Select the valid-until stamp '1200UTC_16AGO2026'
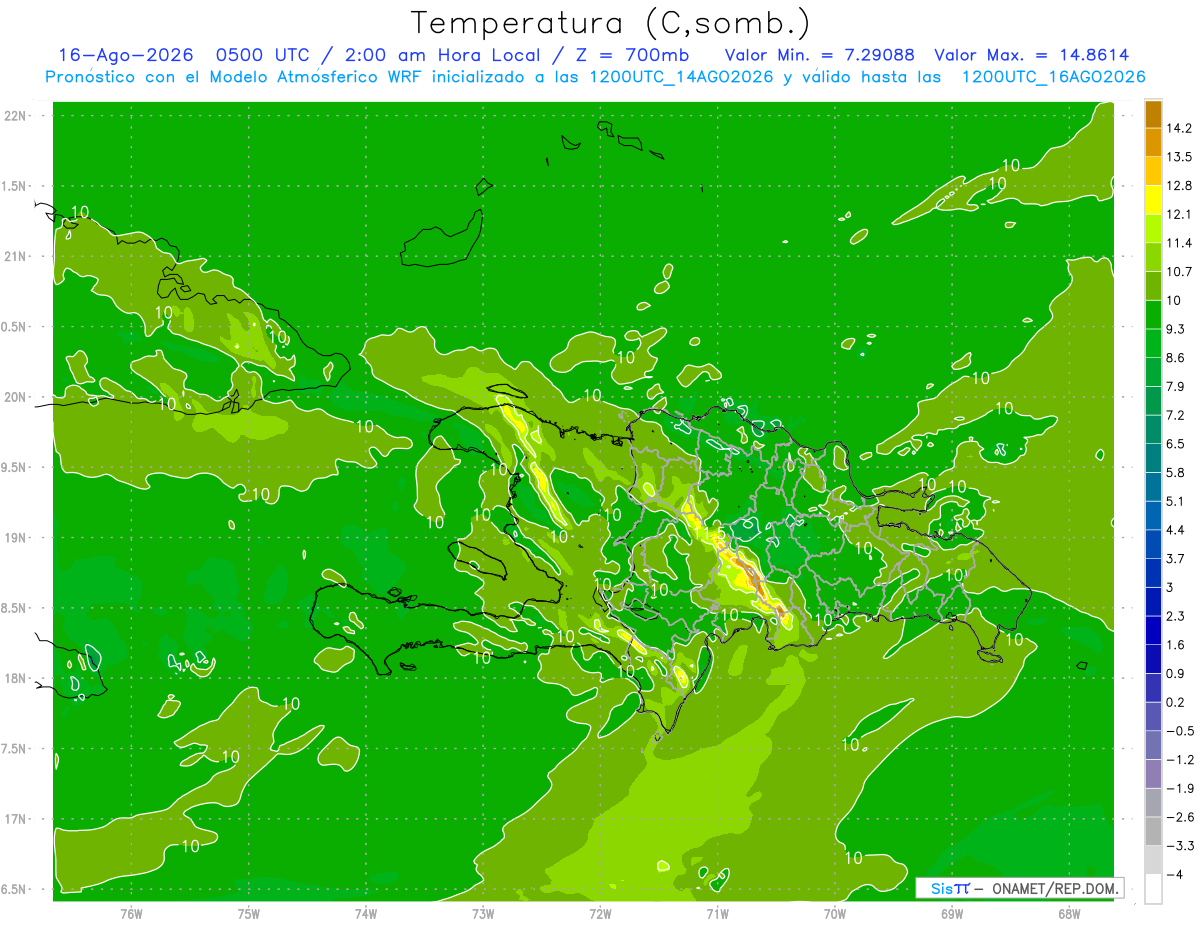The image size is (1200, 927). 1053,77
